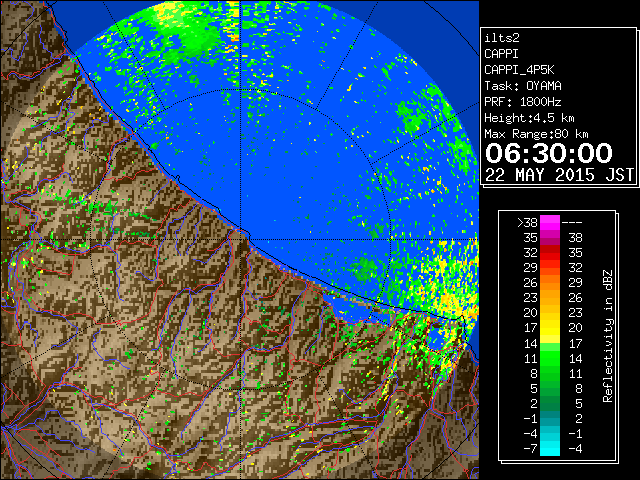Click the large '06:30:00' timestamp
This screenshot has width=640, height=480.
point(549,153)
